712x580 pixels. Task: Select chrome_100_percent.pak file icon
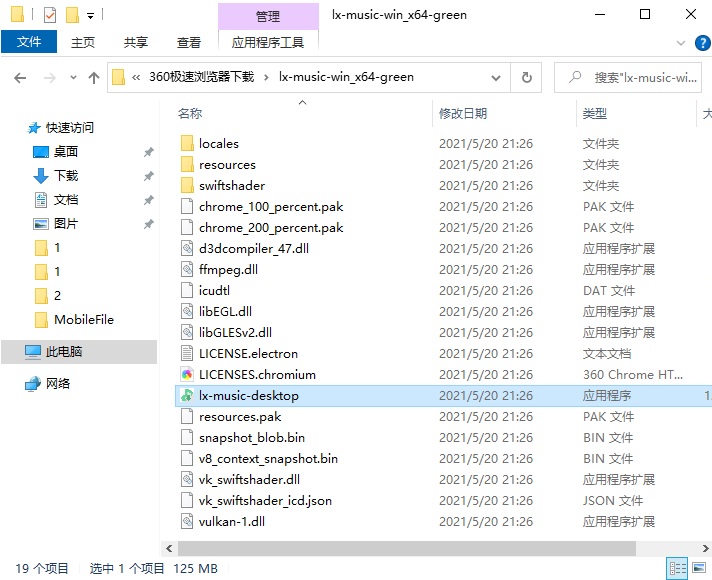pos(187,207)
